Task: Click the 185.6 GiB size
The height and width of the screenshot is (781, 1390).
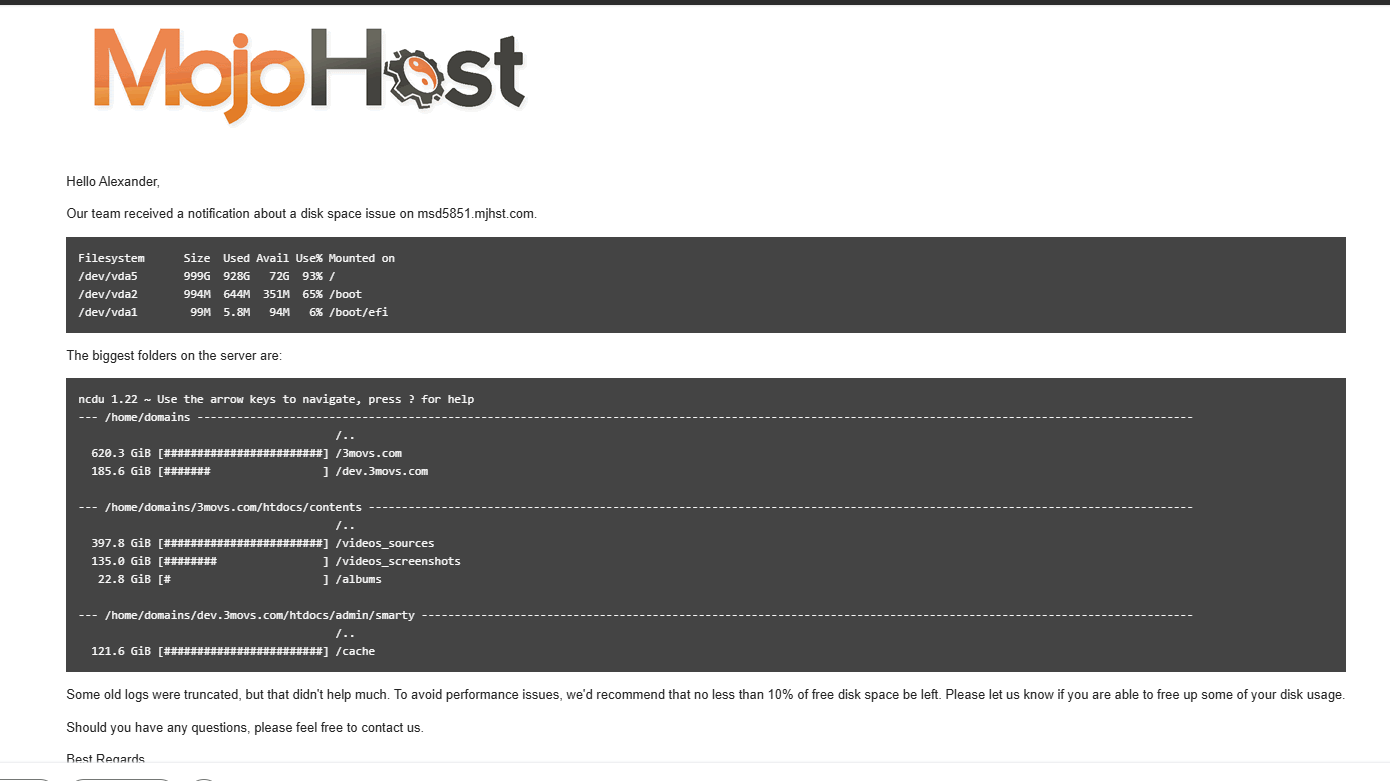Action: click(x=121, y=471)
